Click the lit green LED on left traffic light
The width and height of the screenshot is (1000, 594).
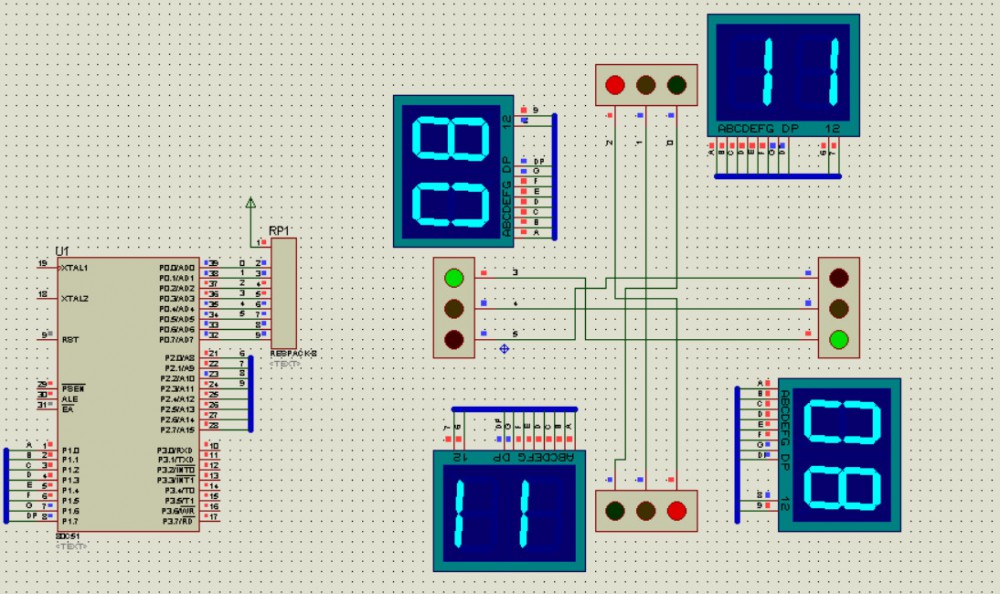[454, 277]
